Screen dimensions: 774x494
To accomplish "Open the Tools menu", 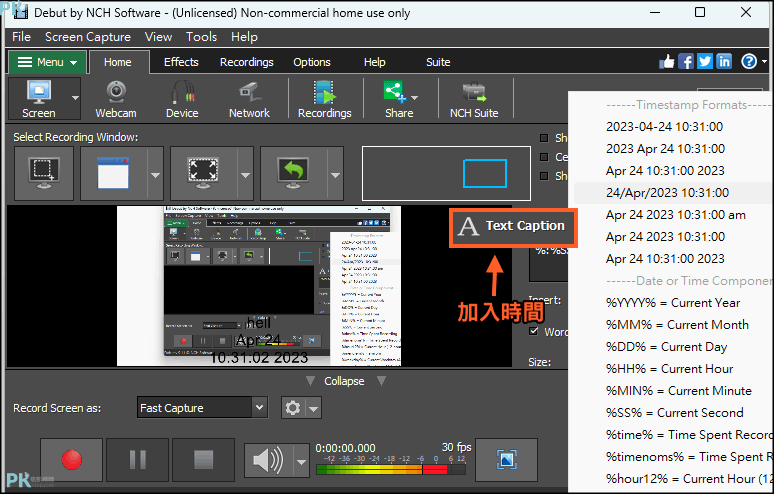I will tap(201, 37).
